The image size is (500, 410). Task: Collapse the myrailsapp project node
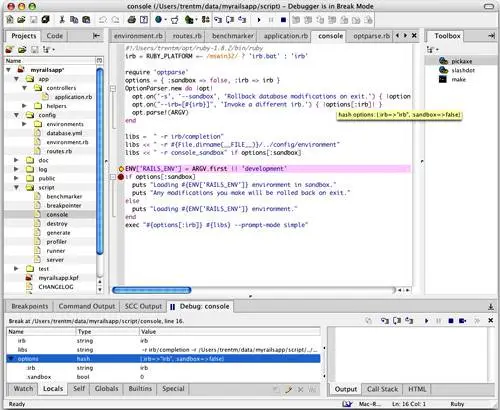(9, 70)
